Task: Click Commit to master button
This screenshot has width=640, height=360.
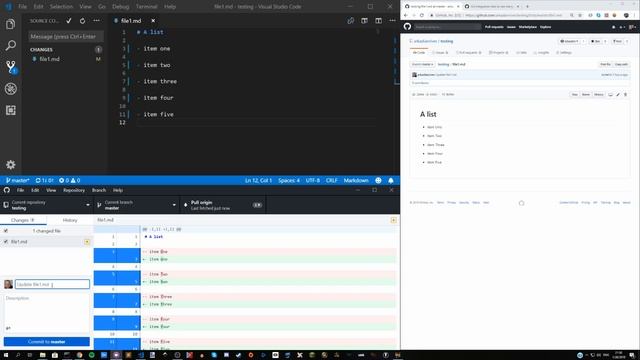Action: (x=47, y=342)
